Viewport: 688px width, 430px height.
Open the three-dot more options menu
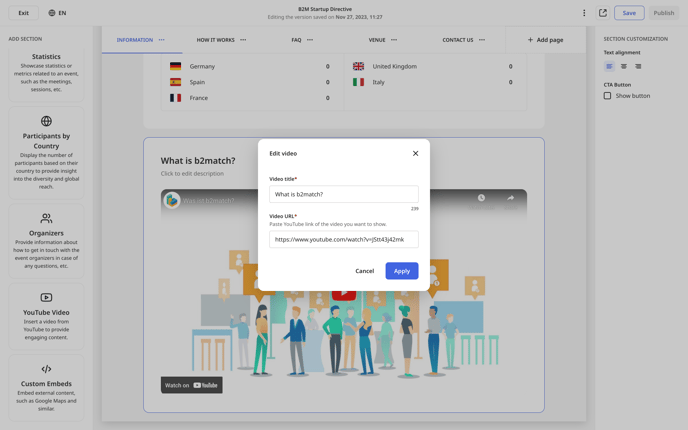(584, 13)
